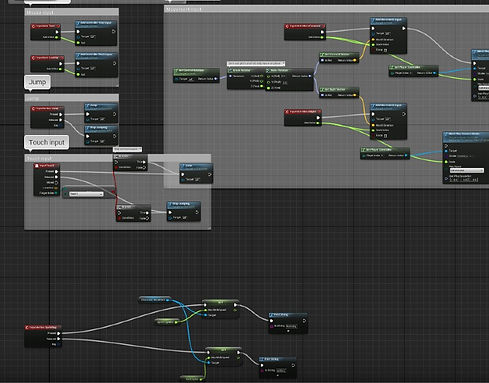Select the InputTouch event node
Screen dimensions: 489x383
(x=47, y=179)
